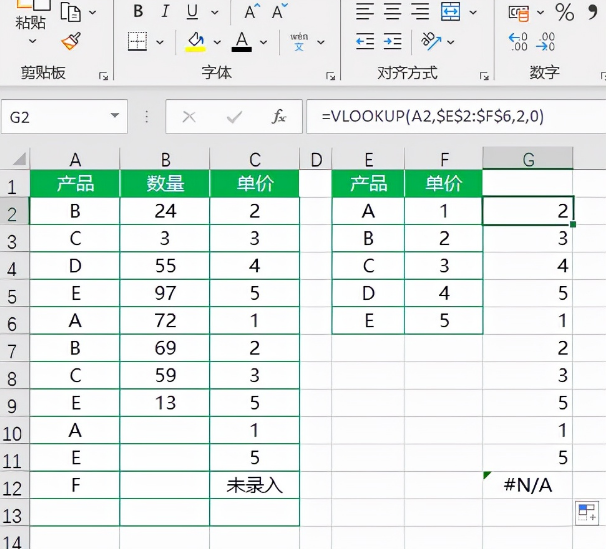Open the Paste (粘贴) dropdown arrow
The width and height of the screenshot is (610, 551).
click(x=33, y=40)
